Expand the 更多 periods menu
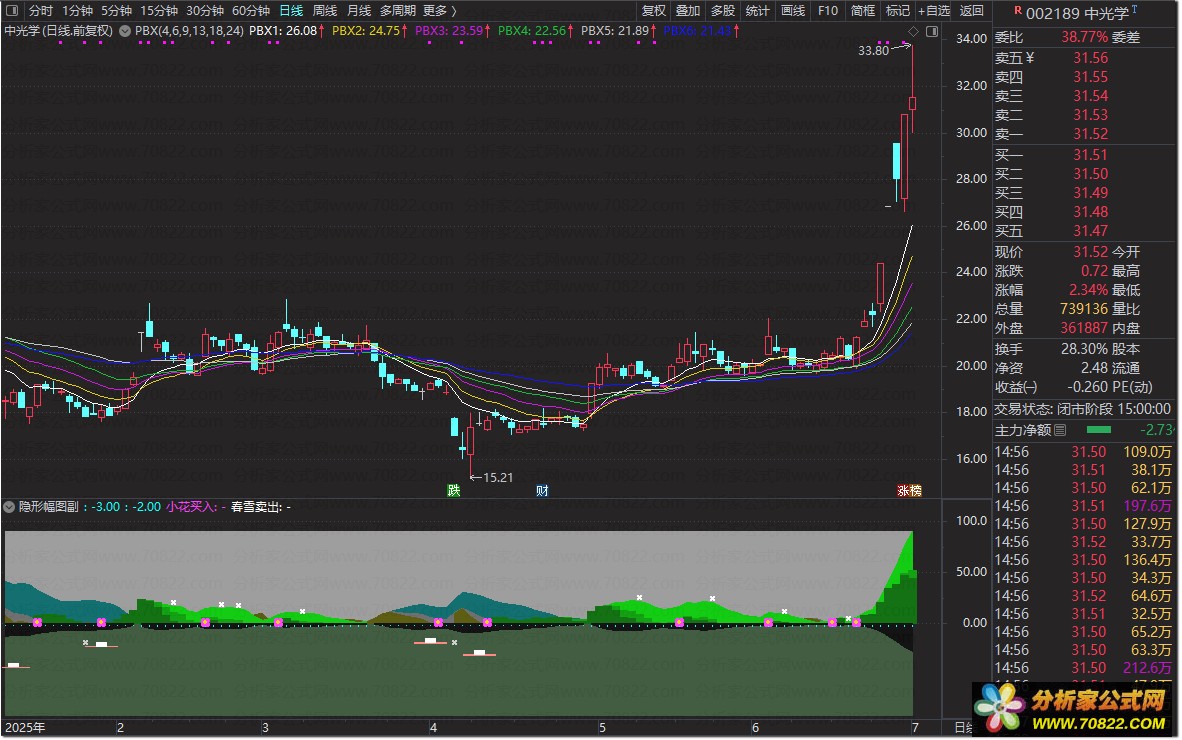 tap(439, 11)
